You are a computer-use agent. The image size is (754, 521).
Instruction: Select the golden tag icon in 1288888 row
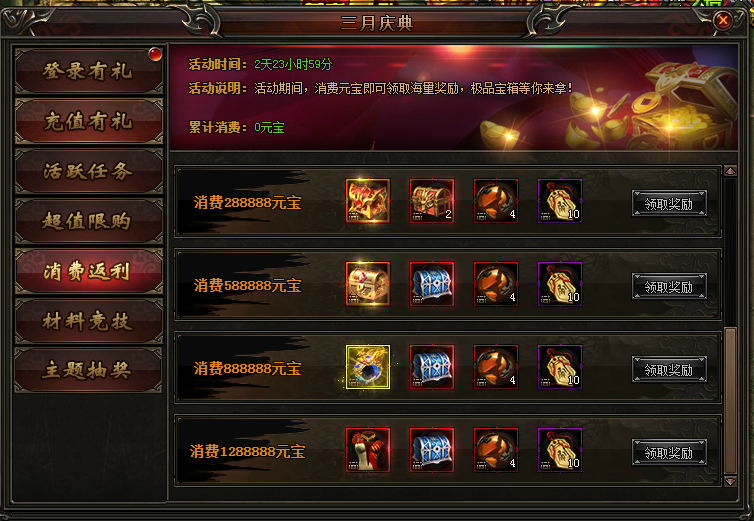pos(560,450)
